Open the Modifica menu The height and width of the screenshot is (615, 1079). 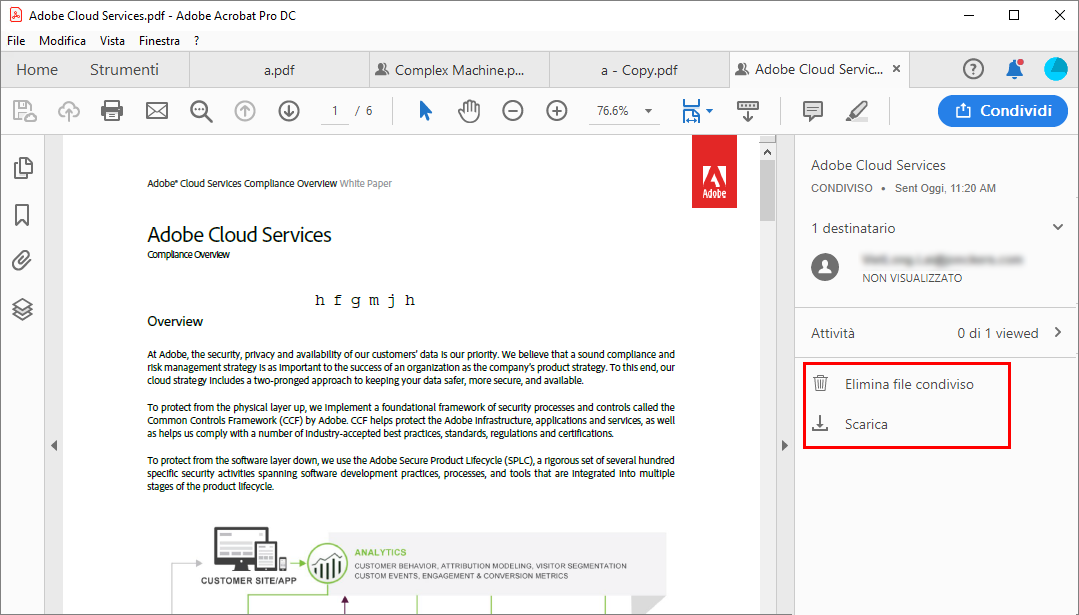click(x=63, y=41)
